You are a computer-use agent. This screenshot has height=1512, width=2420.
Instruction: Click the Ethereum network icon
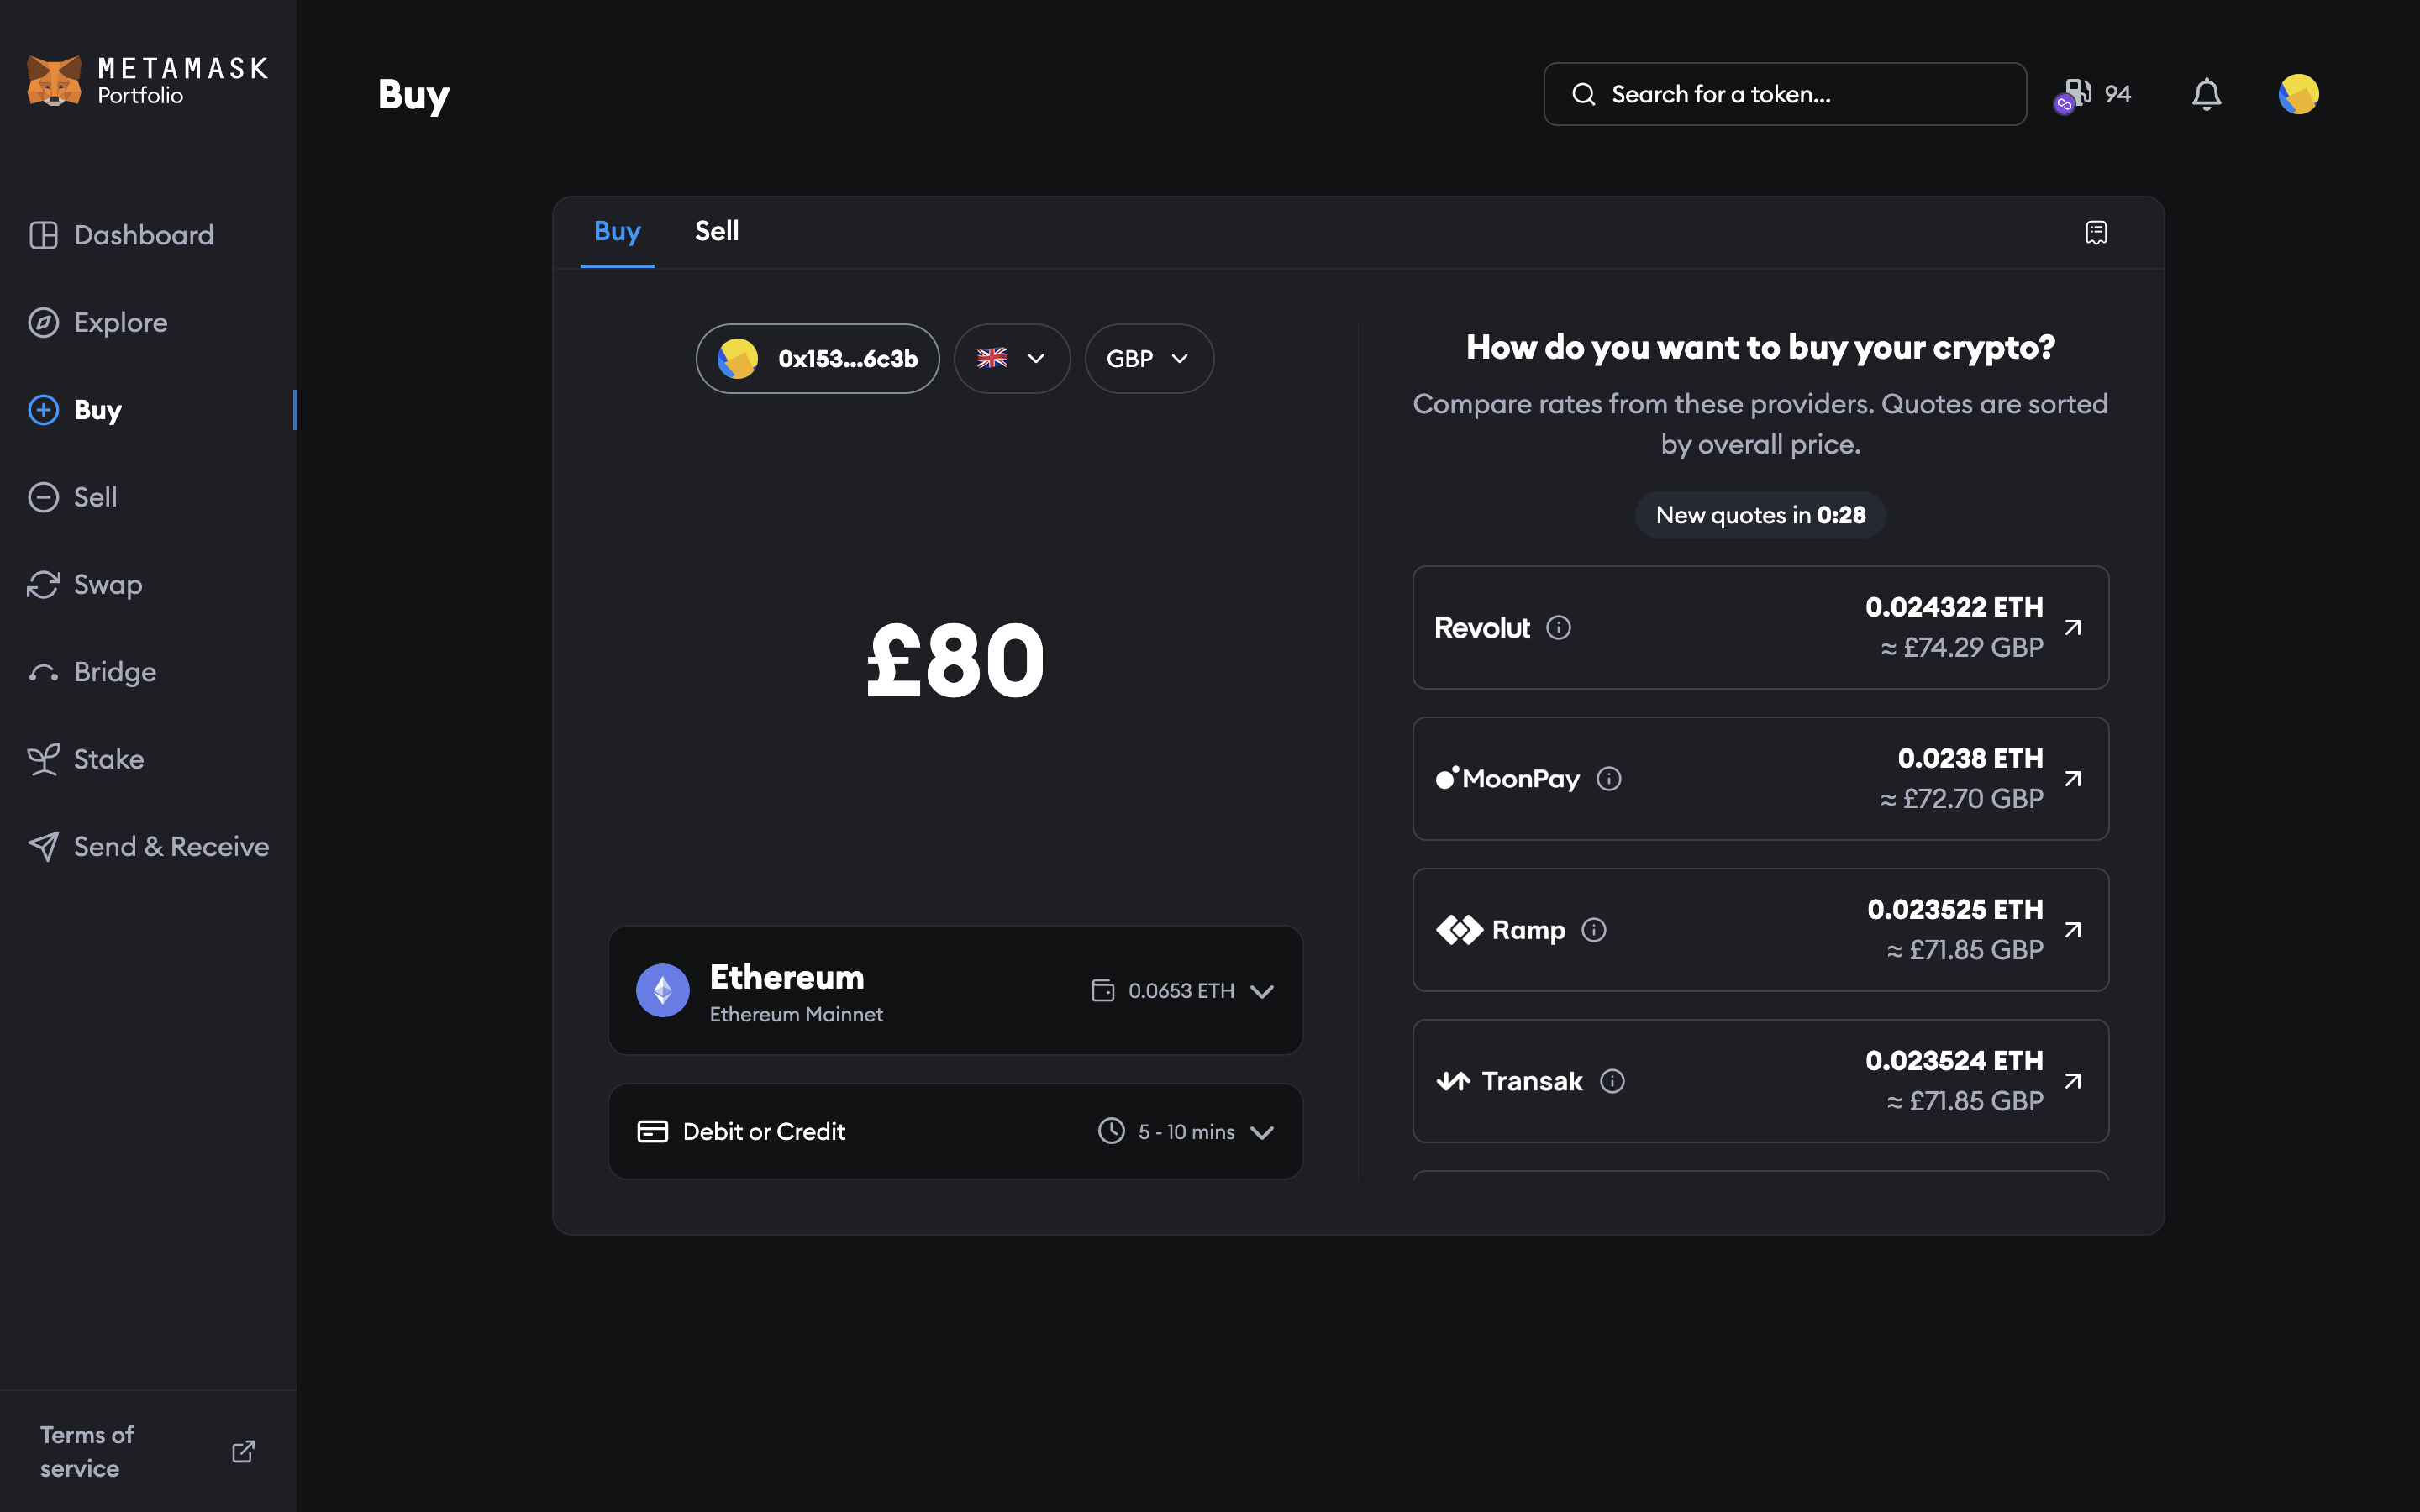coord(662,991)
